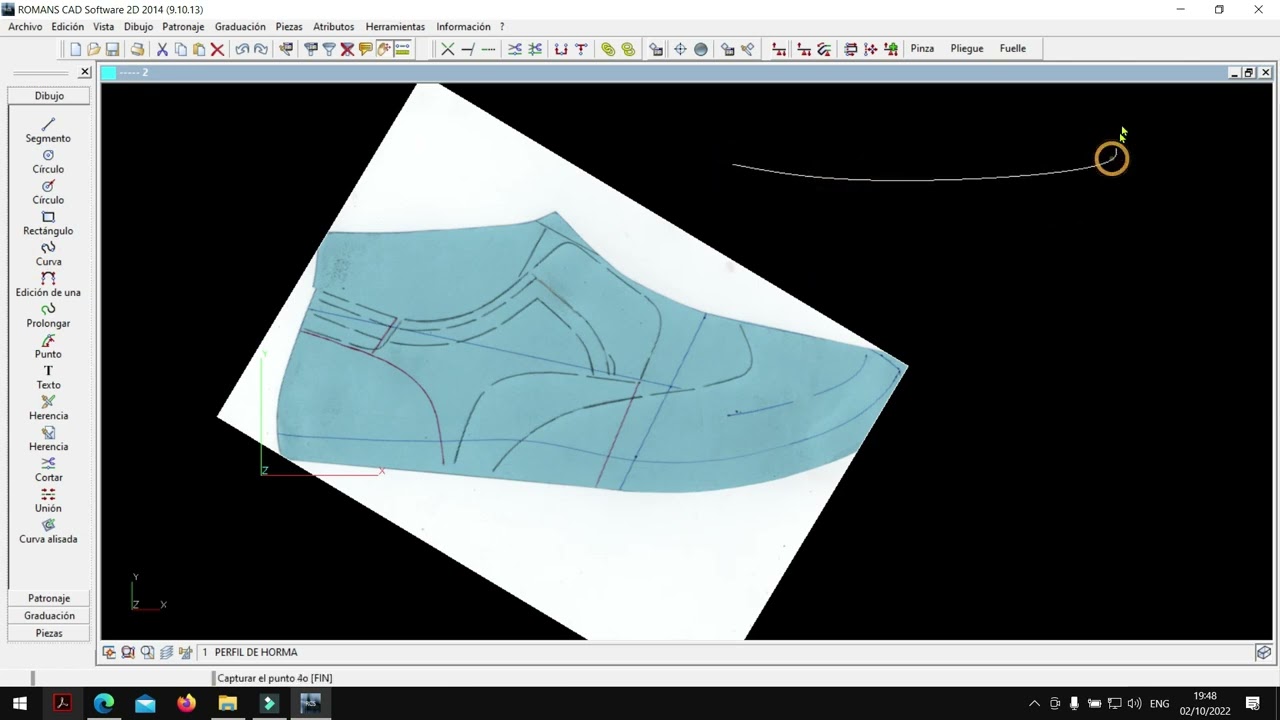The width and height of the screenshot is (1280, 720).
Task: Click the green crossing lines intersection icon
Action: coord(448,49)
